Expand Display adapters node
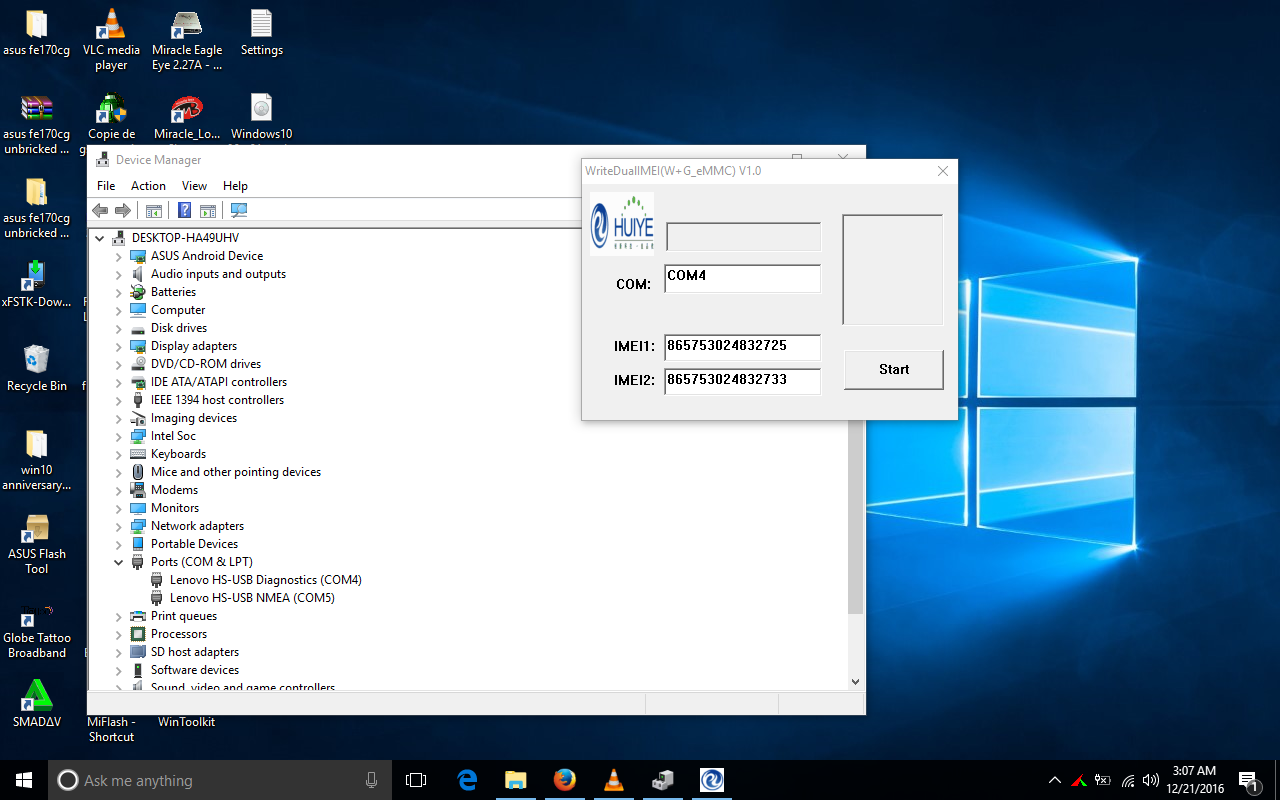Screen dimensions: 1280x800 [x=118, y=346]
